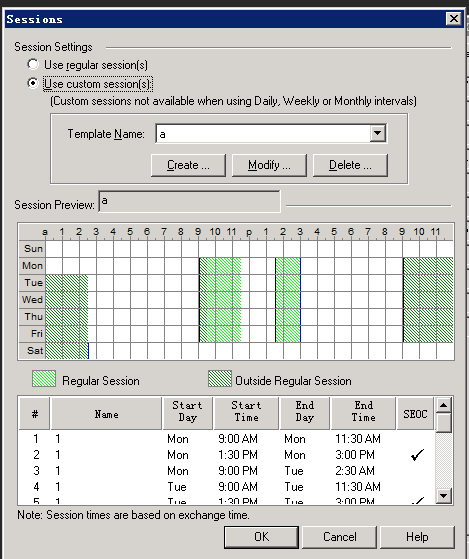Click the SEOC column header
Screen dimensions: 469x559
click(415, 414)
